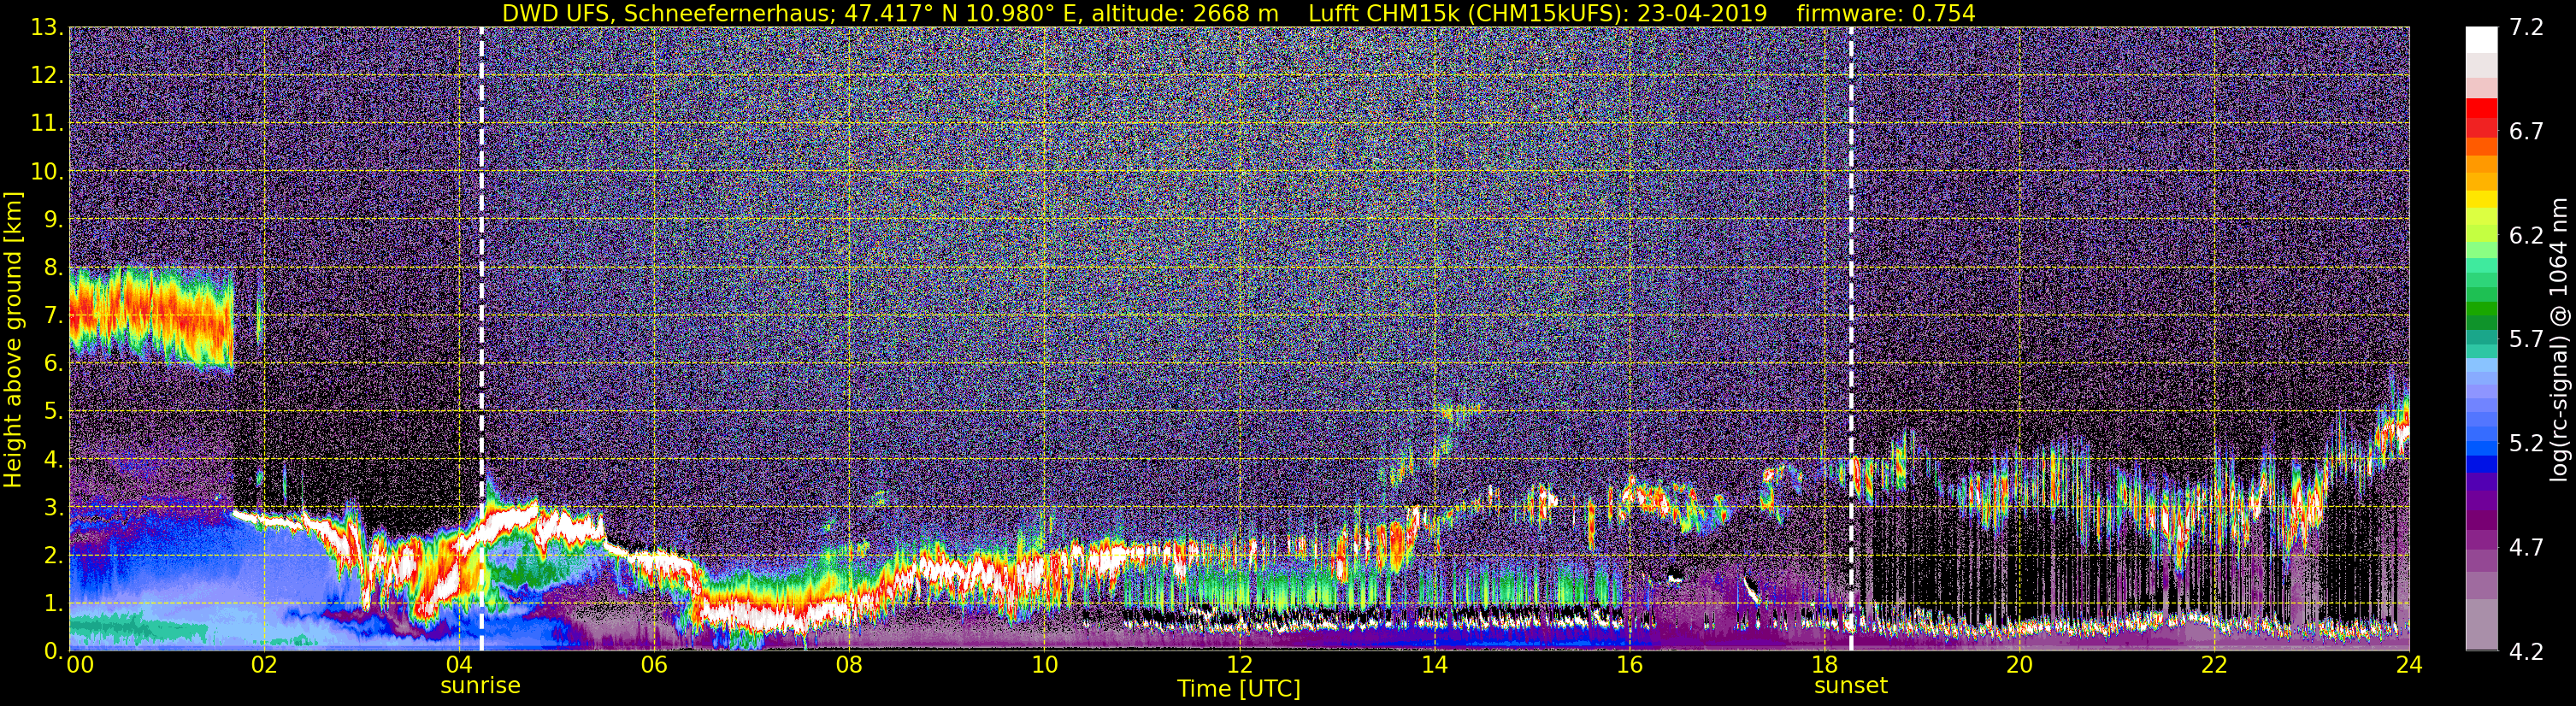Screen dimensions: 2576x706
Task: Click the height axis tick label 7
Action: point(52,316)
